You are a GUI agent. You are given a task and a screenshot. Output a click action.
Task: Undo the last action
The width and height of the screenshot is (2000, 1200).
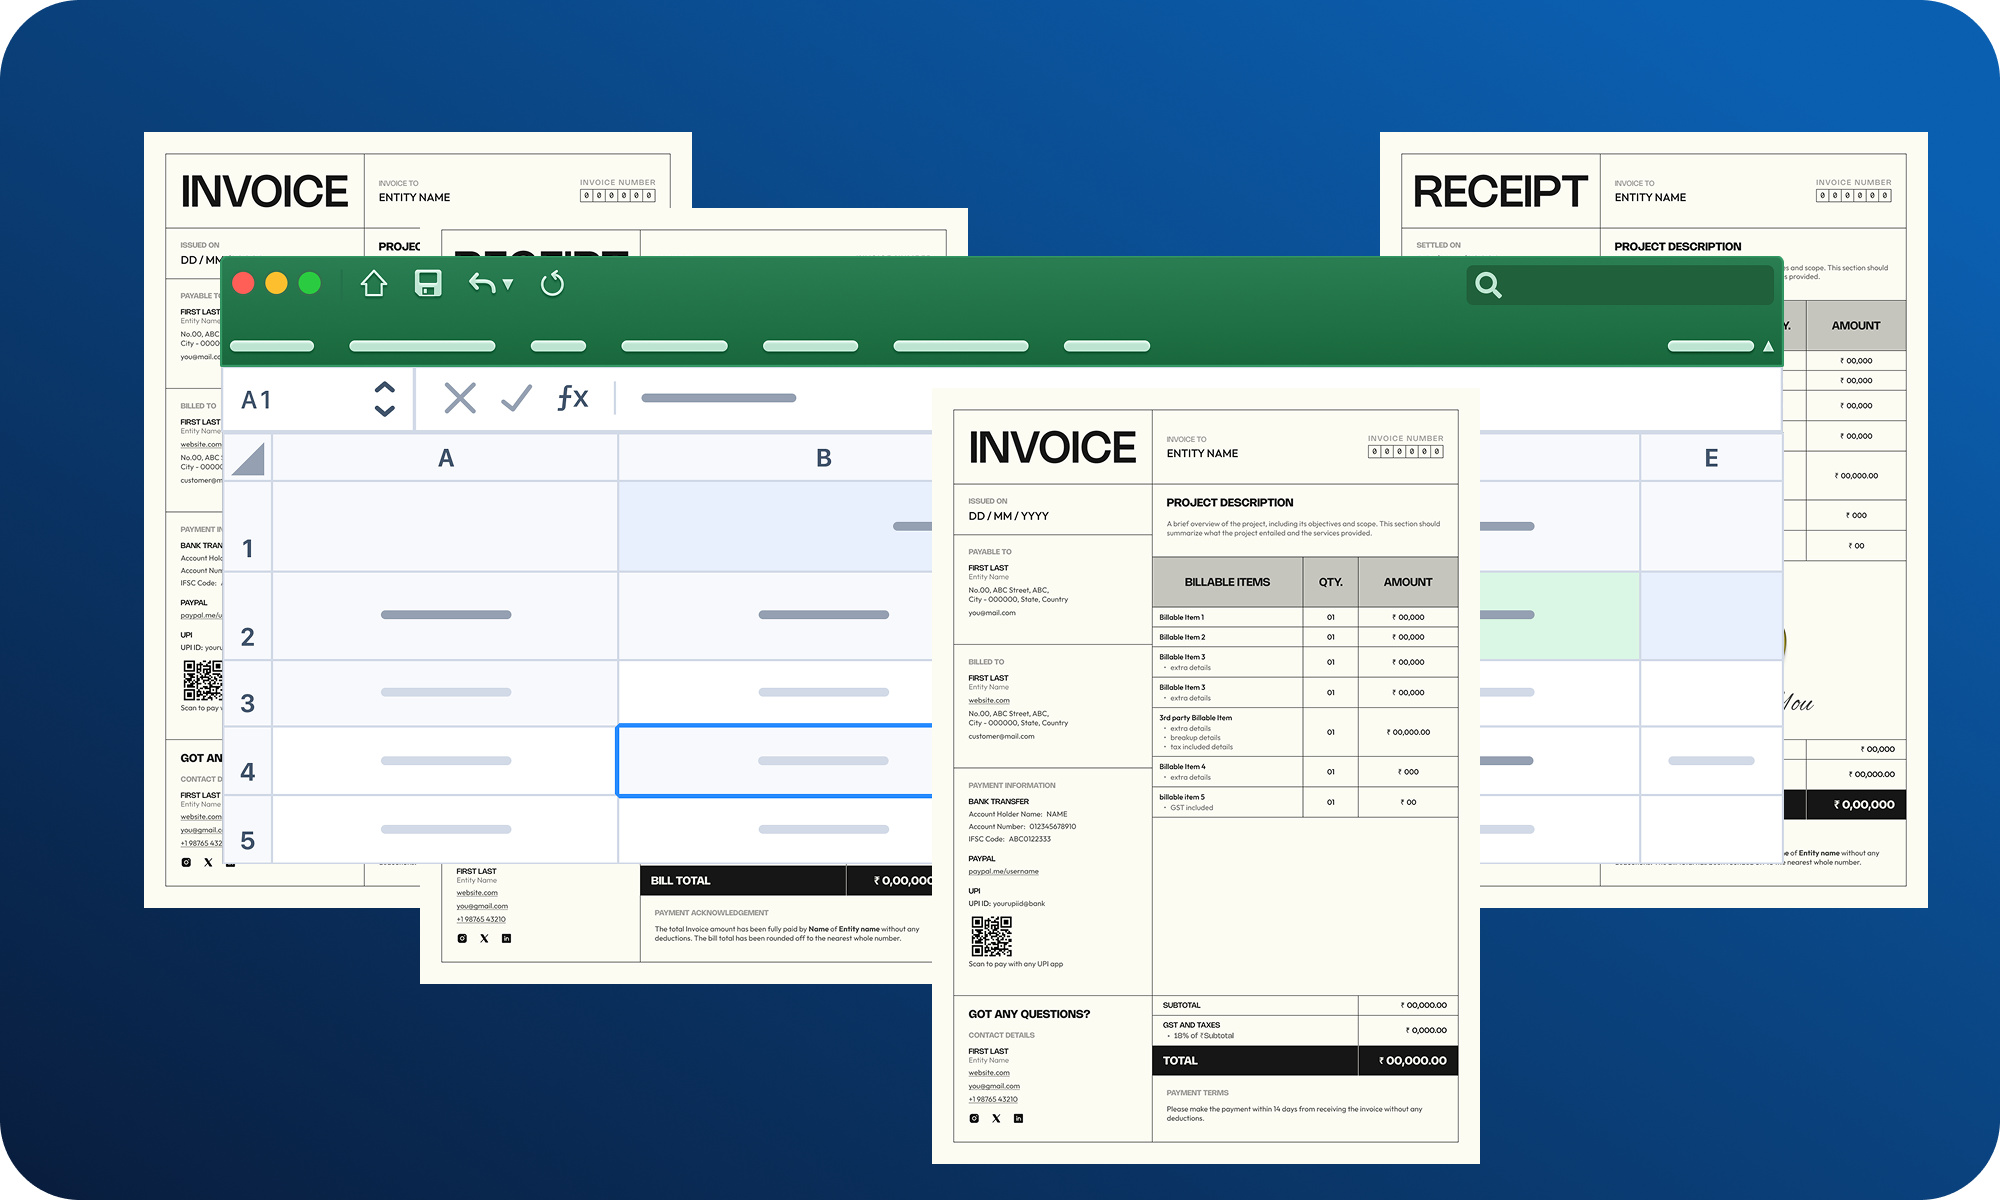pyautogui.click(x=483, y=284)
